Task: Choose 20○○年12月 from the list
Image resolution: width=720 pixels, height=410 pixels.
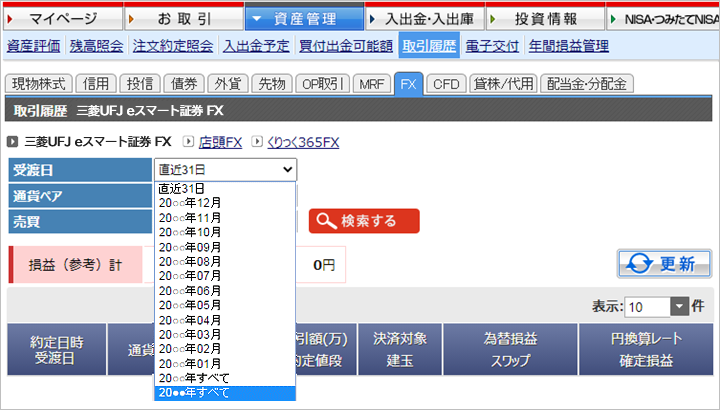Action: (x=225, y=203)
